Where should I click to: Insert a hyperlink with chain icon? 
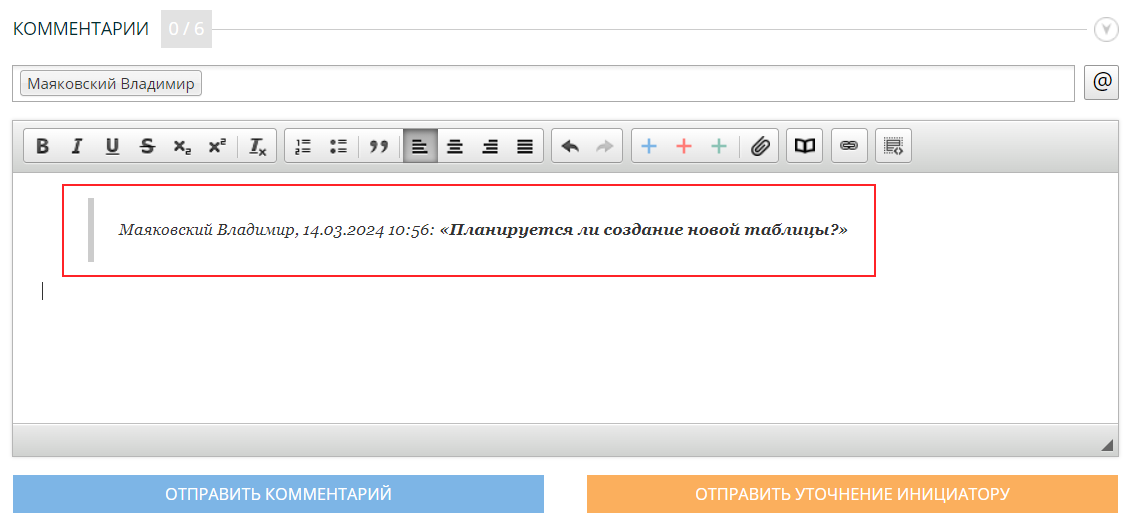[x=849, y=146]
